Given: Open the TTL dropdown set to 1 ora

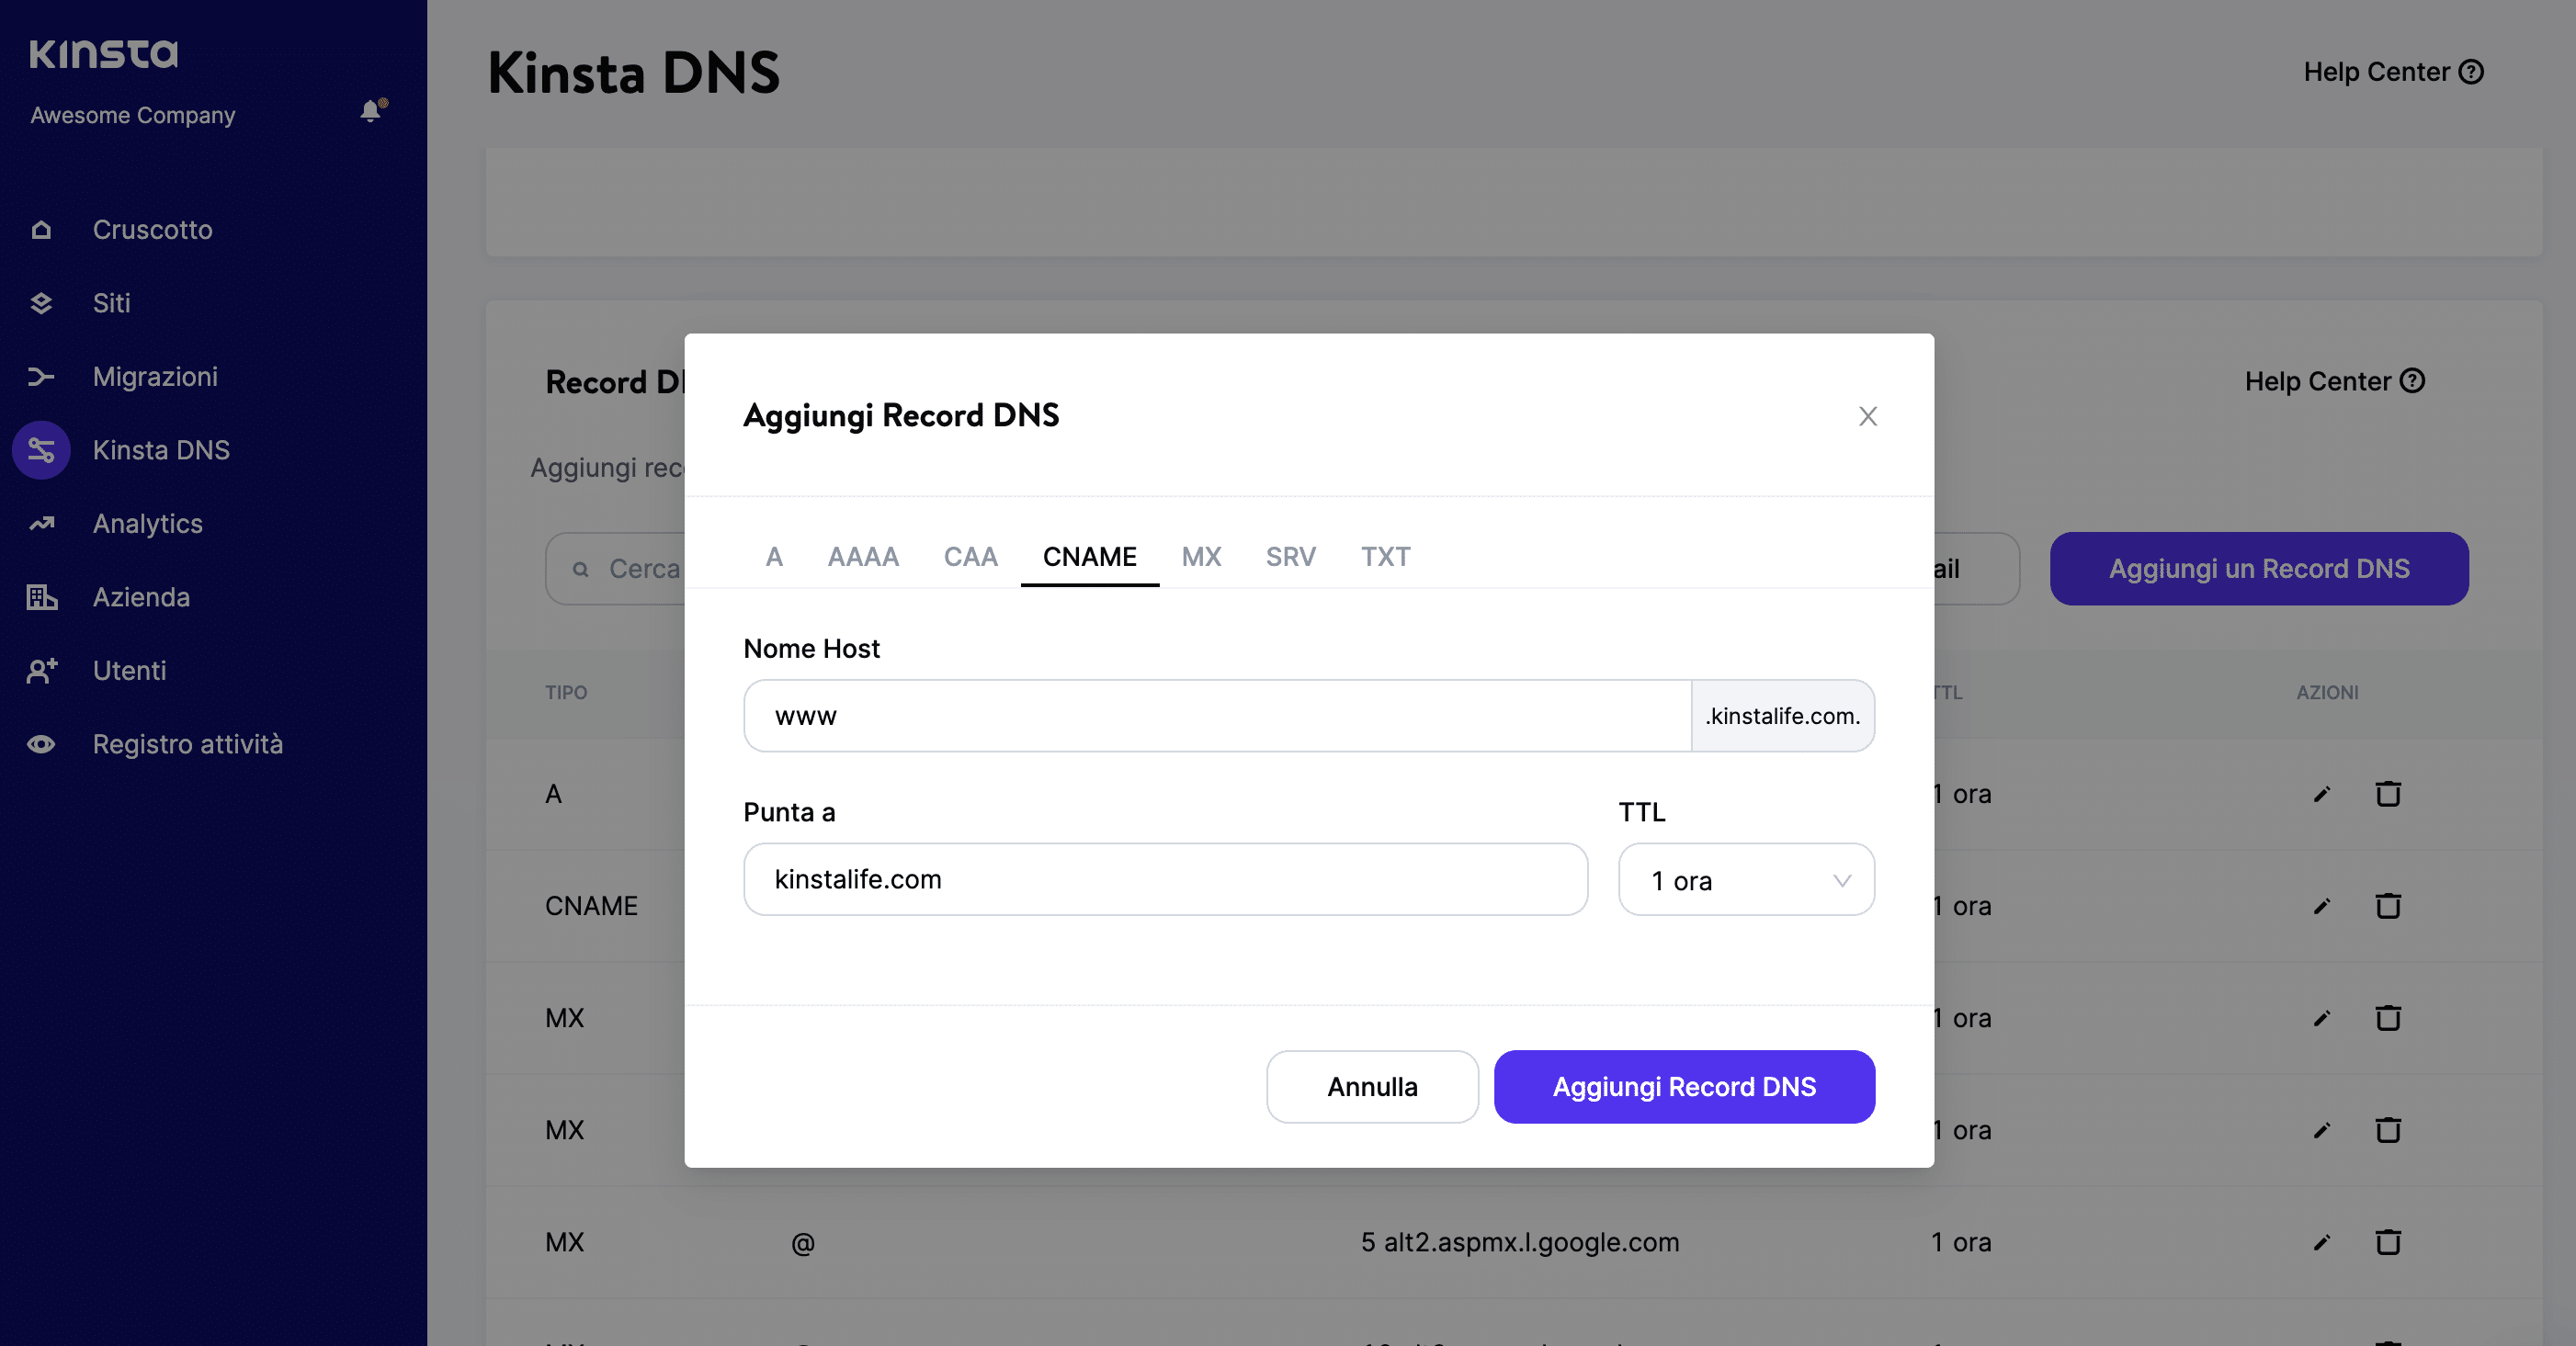Looking at the screenshot, I should click(x=1746, y=879).
